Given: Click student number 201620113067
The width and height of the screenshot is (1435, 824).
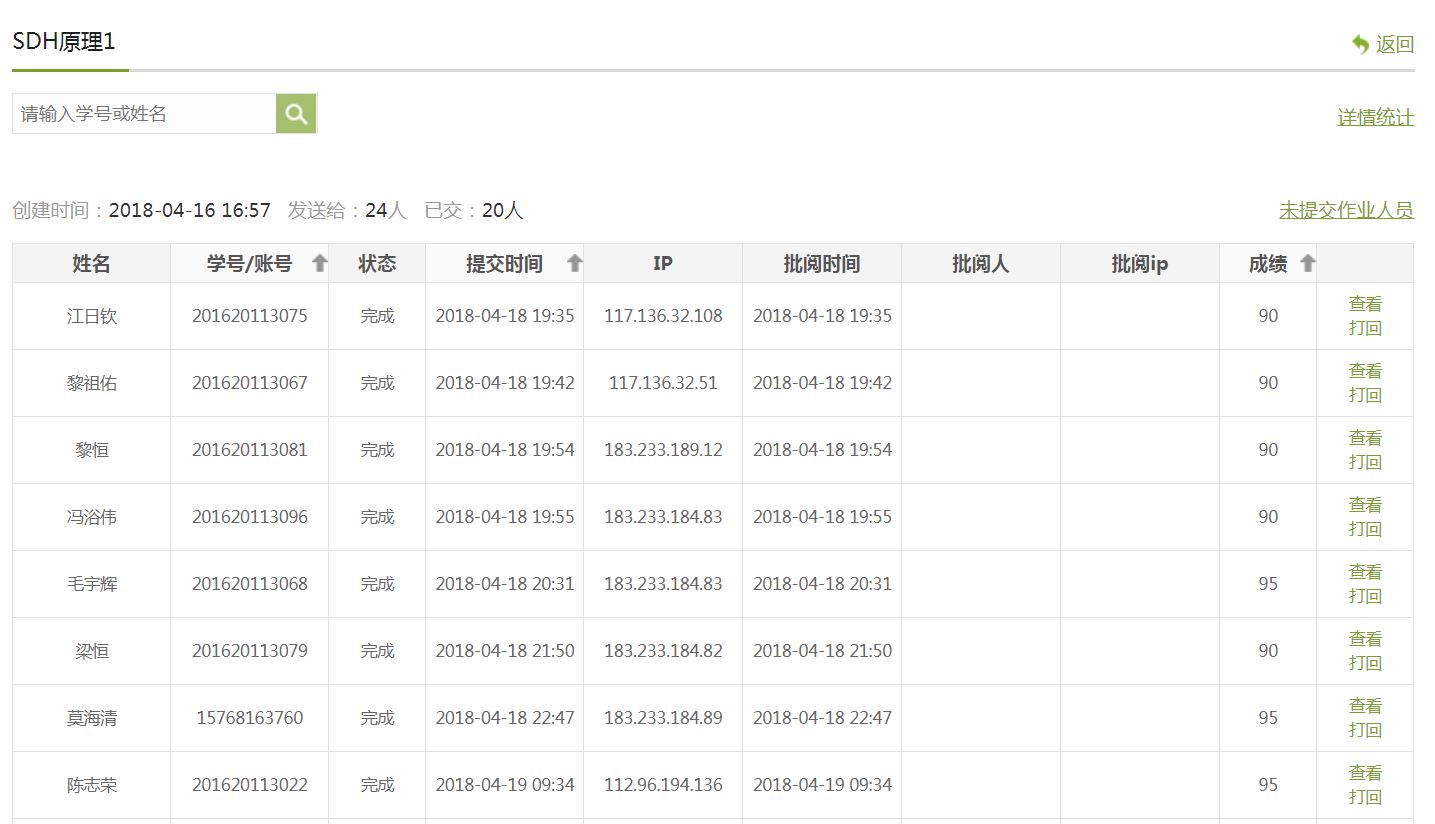Looking at the screenshot, I should click(250, 383).
